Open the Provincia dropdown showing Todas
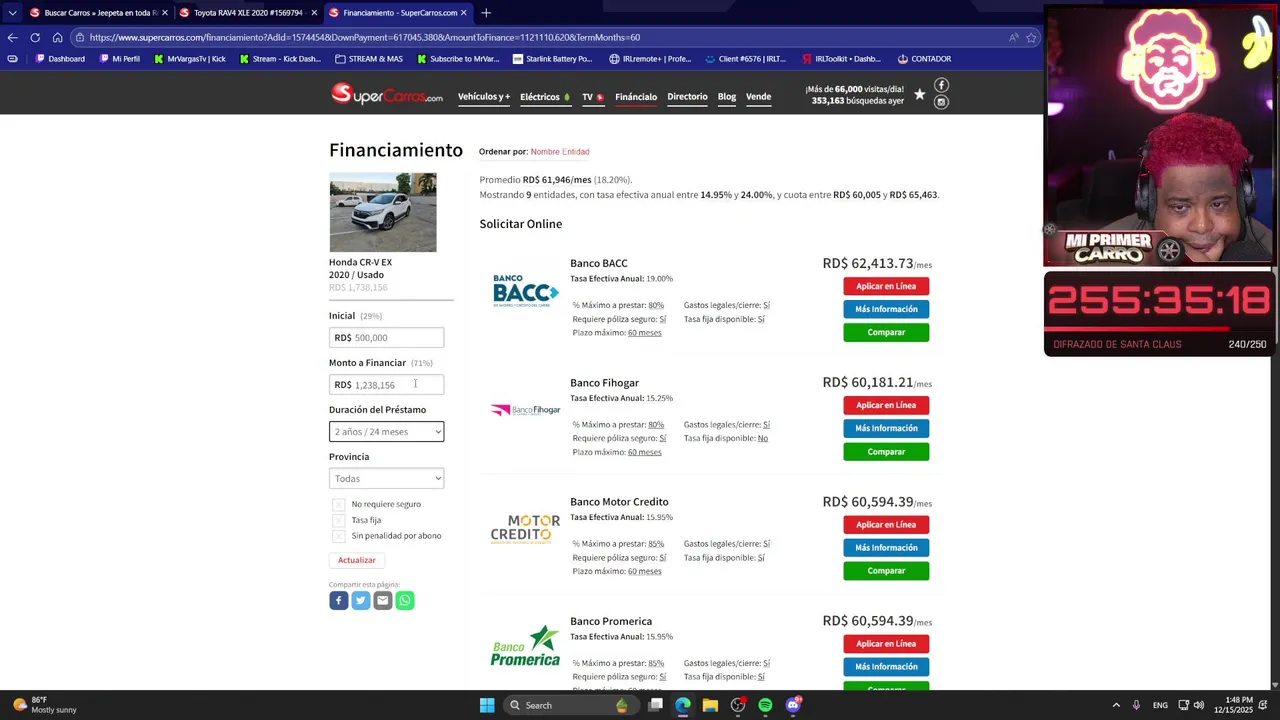Image resolution: width=1280 pixels, height=720 pixels. coord(386,479)
